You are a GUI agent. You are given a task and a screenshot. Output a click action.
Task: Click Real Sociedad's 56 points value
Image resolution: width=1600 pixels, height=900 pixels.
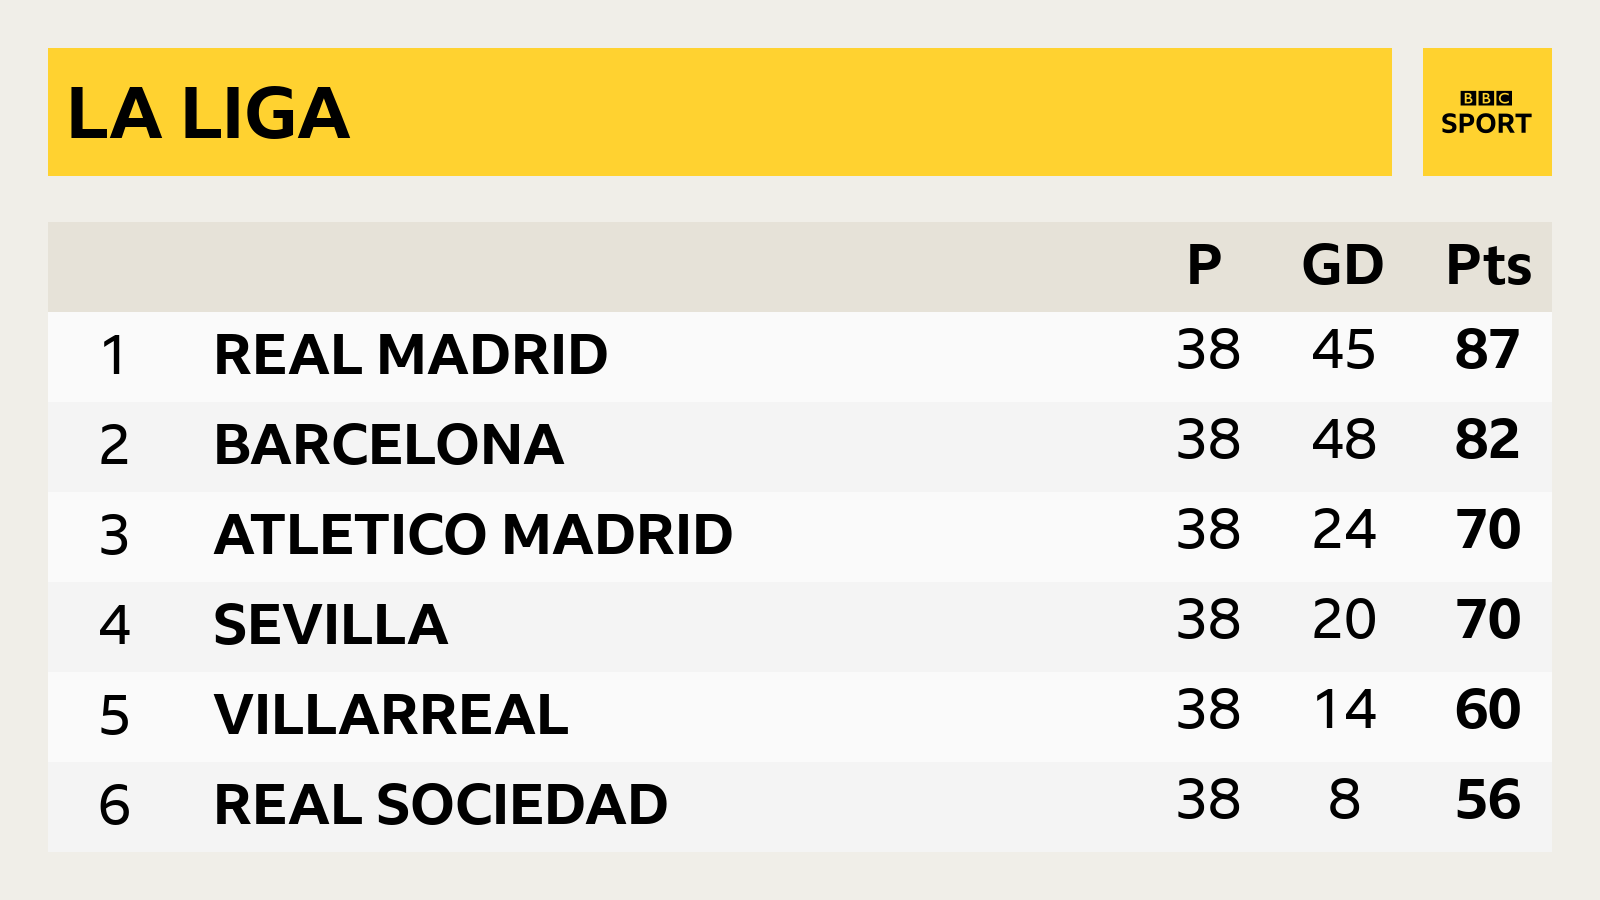[1488, 800]
